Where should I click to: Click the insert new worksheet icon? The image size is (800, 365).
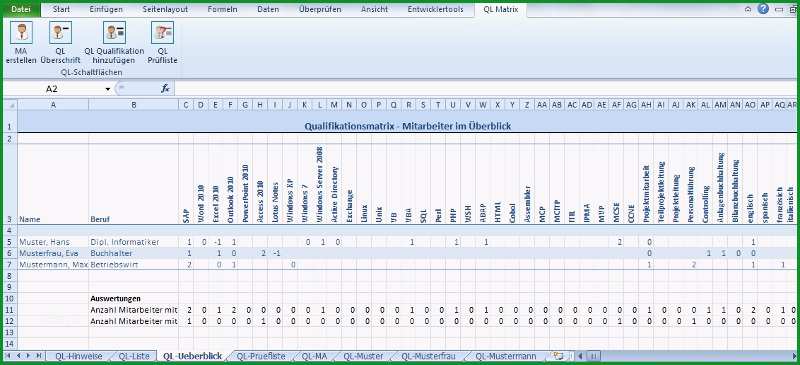coord(559,355)
